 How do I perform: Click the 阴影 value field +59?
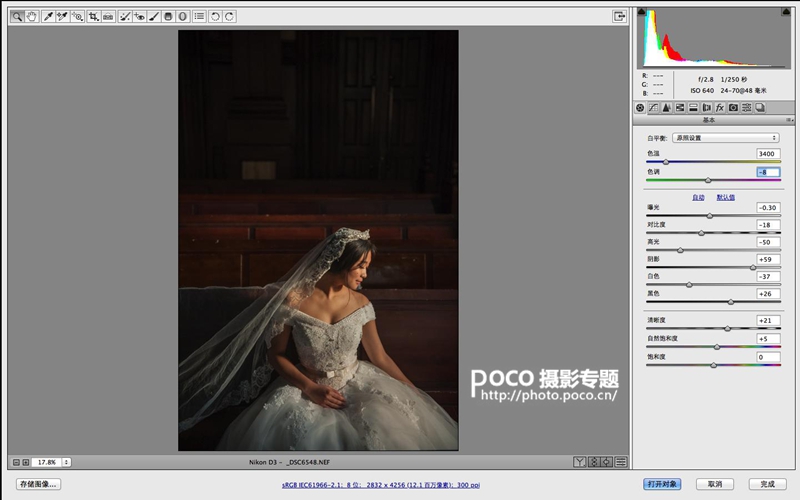[x=768, y=259]
